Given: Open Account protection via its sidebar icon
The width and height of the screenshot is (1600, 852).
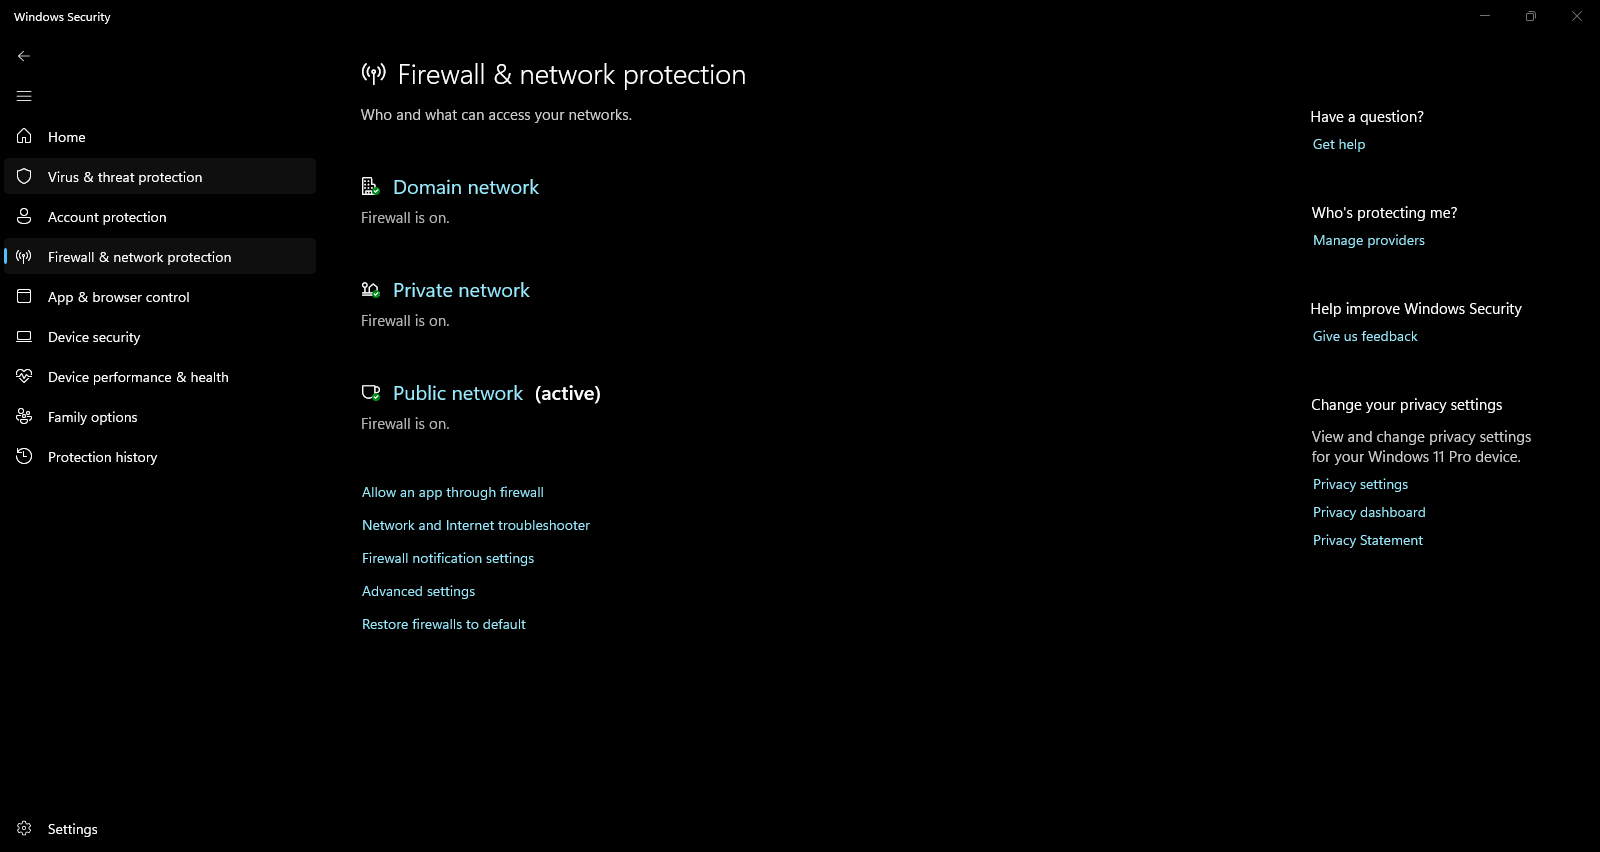Looking at the screenshot, I should [24, 216].
